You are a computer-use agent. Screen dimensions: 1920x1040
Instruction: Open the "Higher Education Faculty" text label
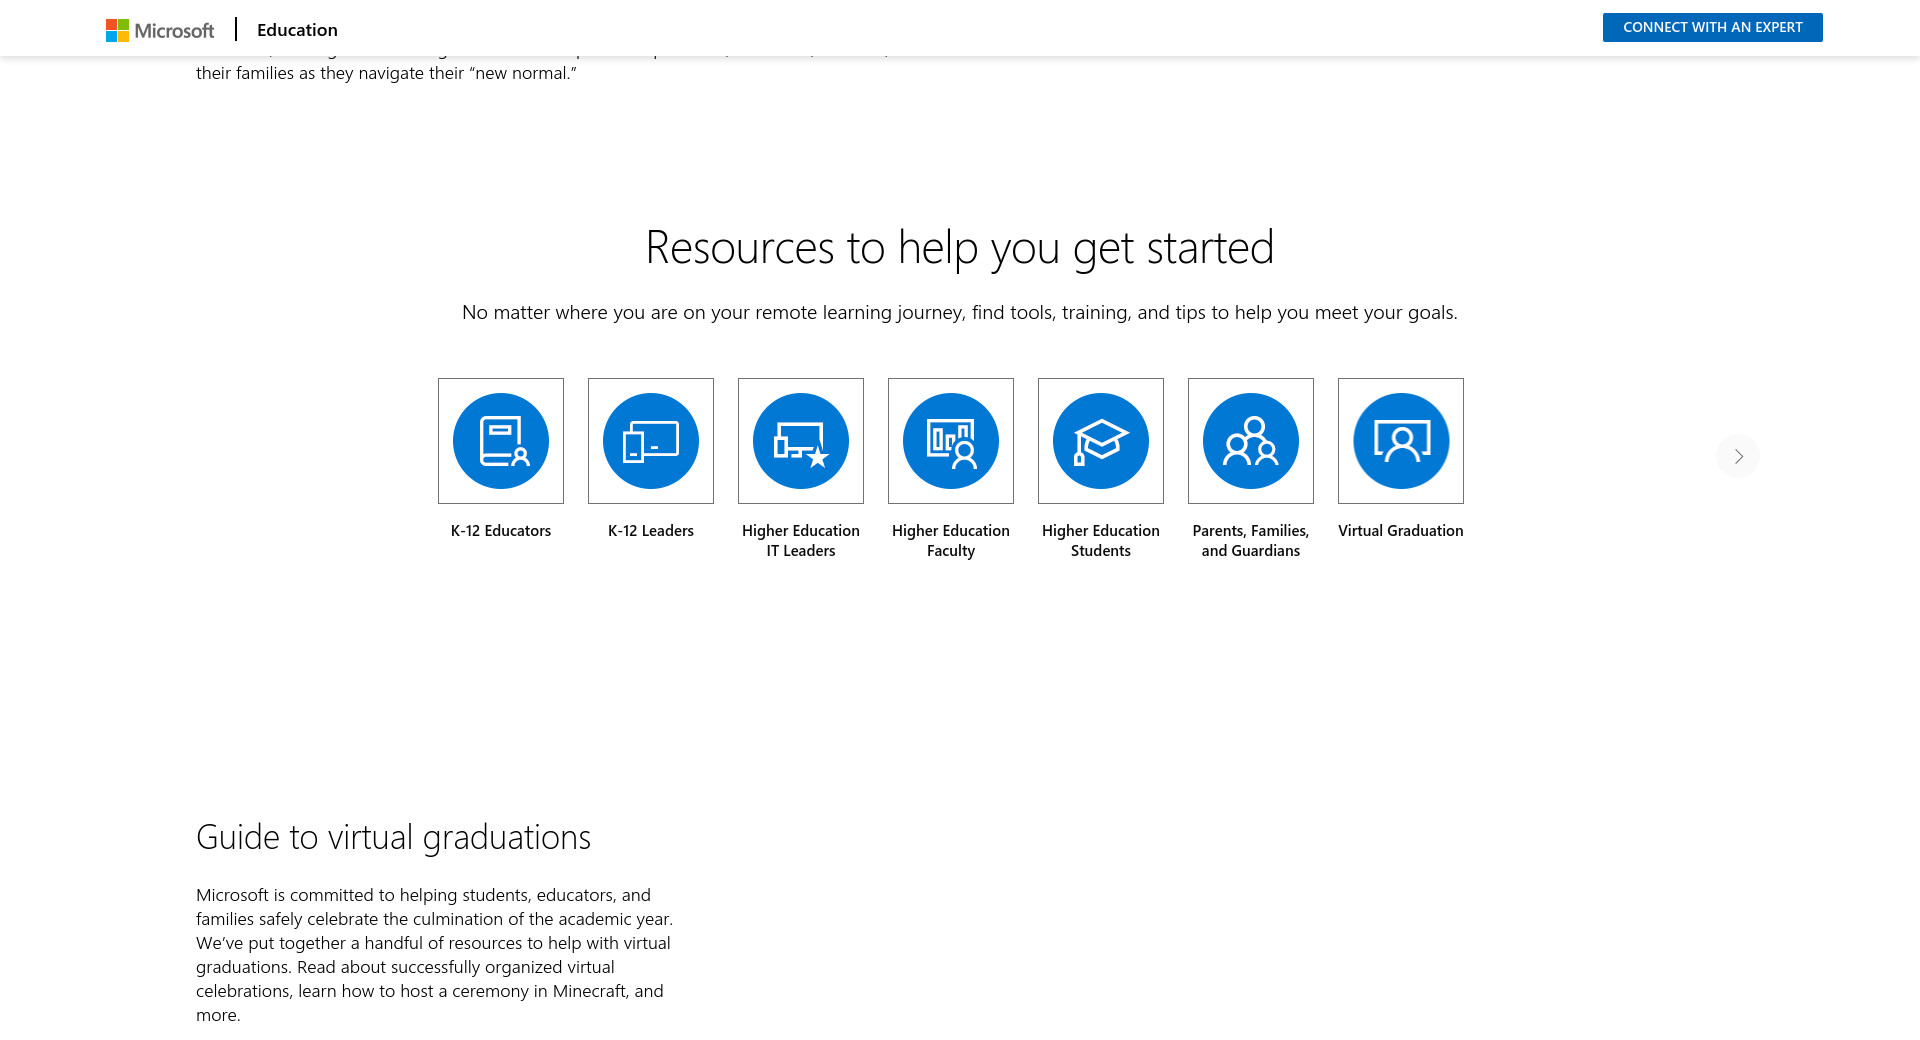[x=951, y=541]
